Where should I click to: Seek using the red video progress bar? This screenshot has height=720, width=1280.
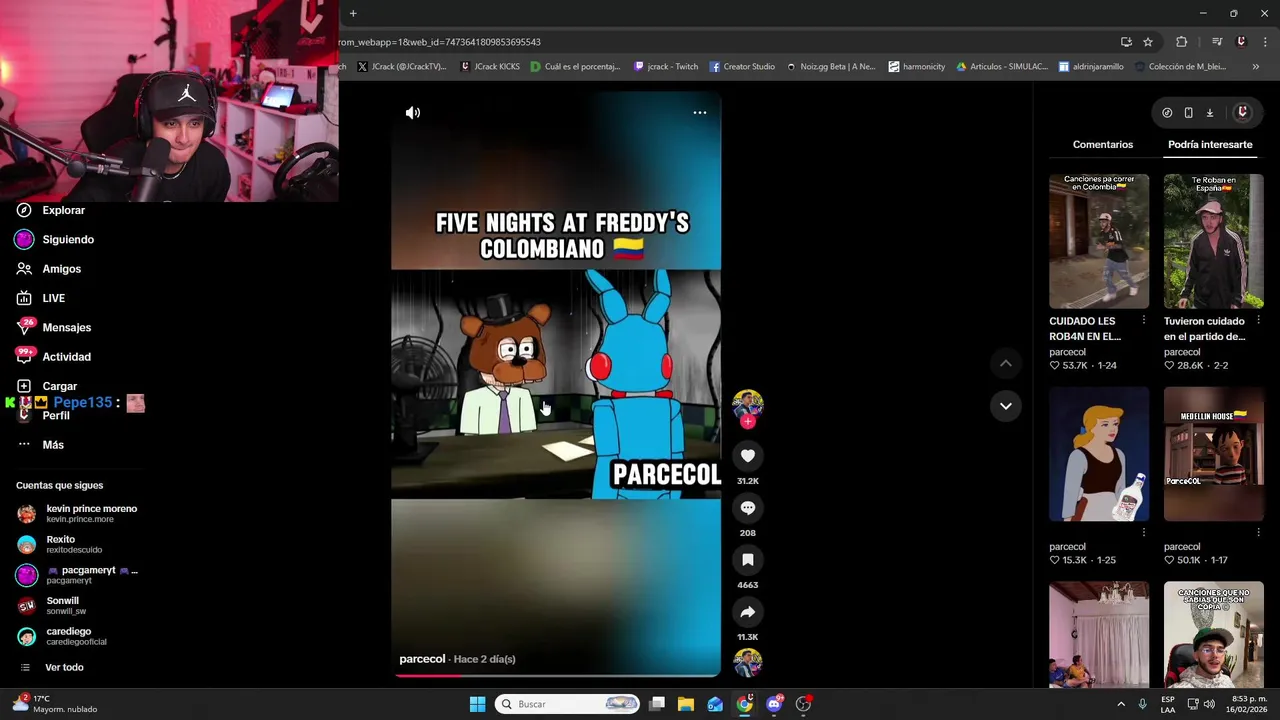pyautogui.click(x=555, y=675)
